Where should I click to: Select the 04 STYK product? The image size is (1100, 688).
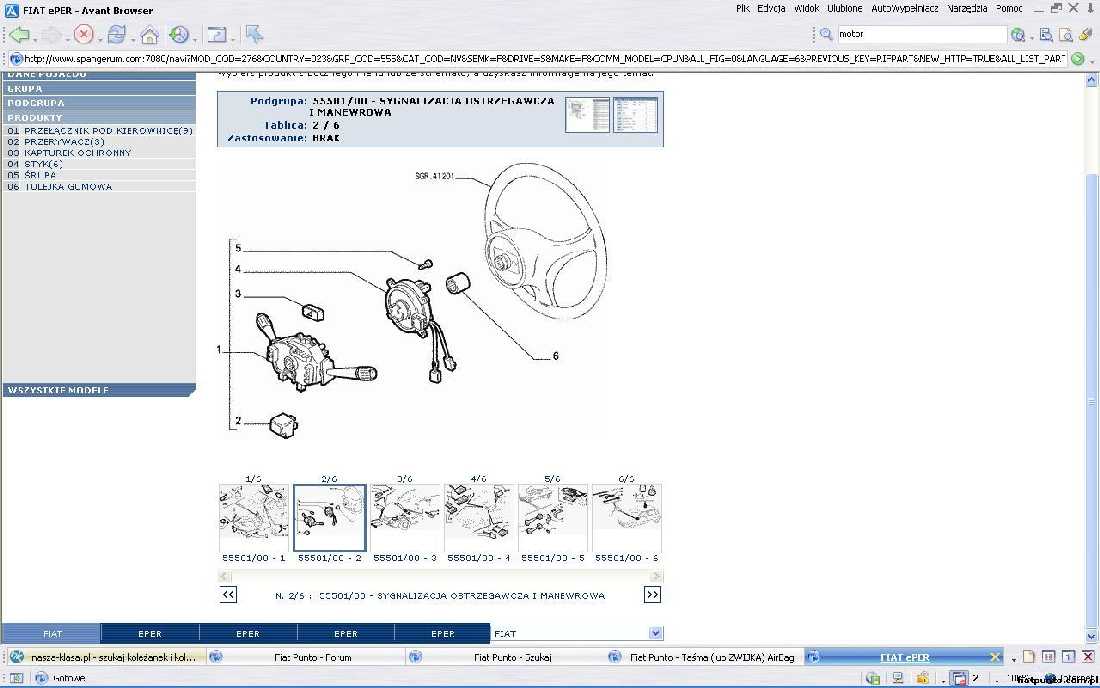point(35,164)
